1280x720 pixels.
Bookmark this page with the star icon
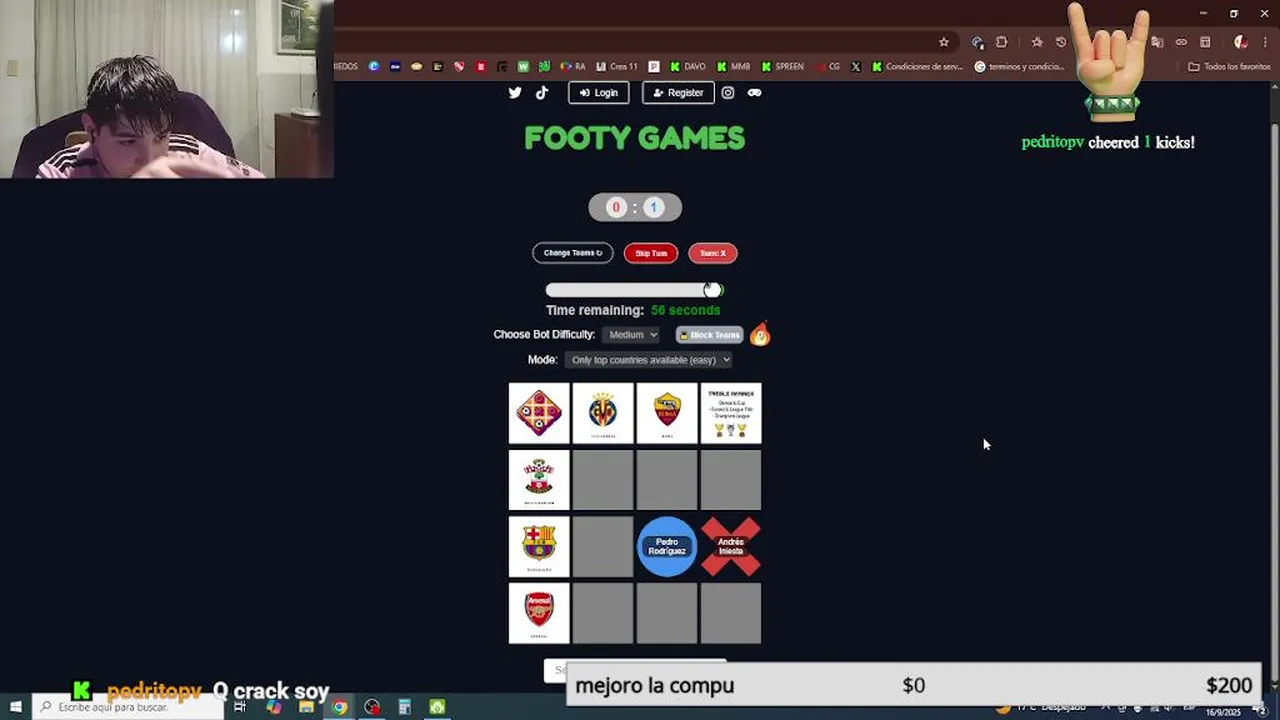coord(944,42)
